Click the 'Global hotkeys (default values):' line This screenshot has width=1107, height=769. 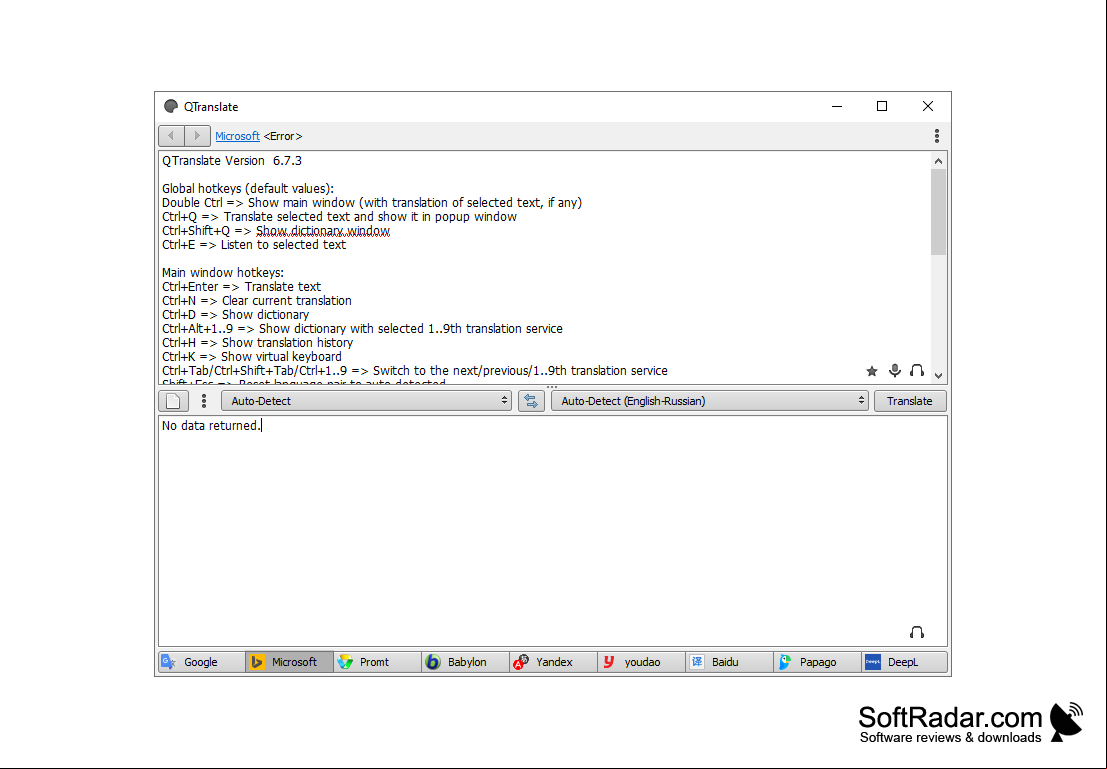[x=248, y=189]
